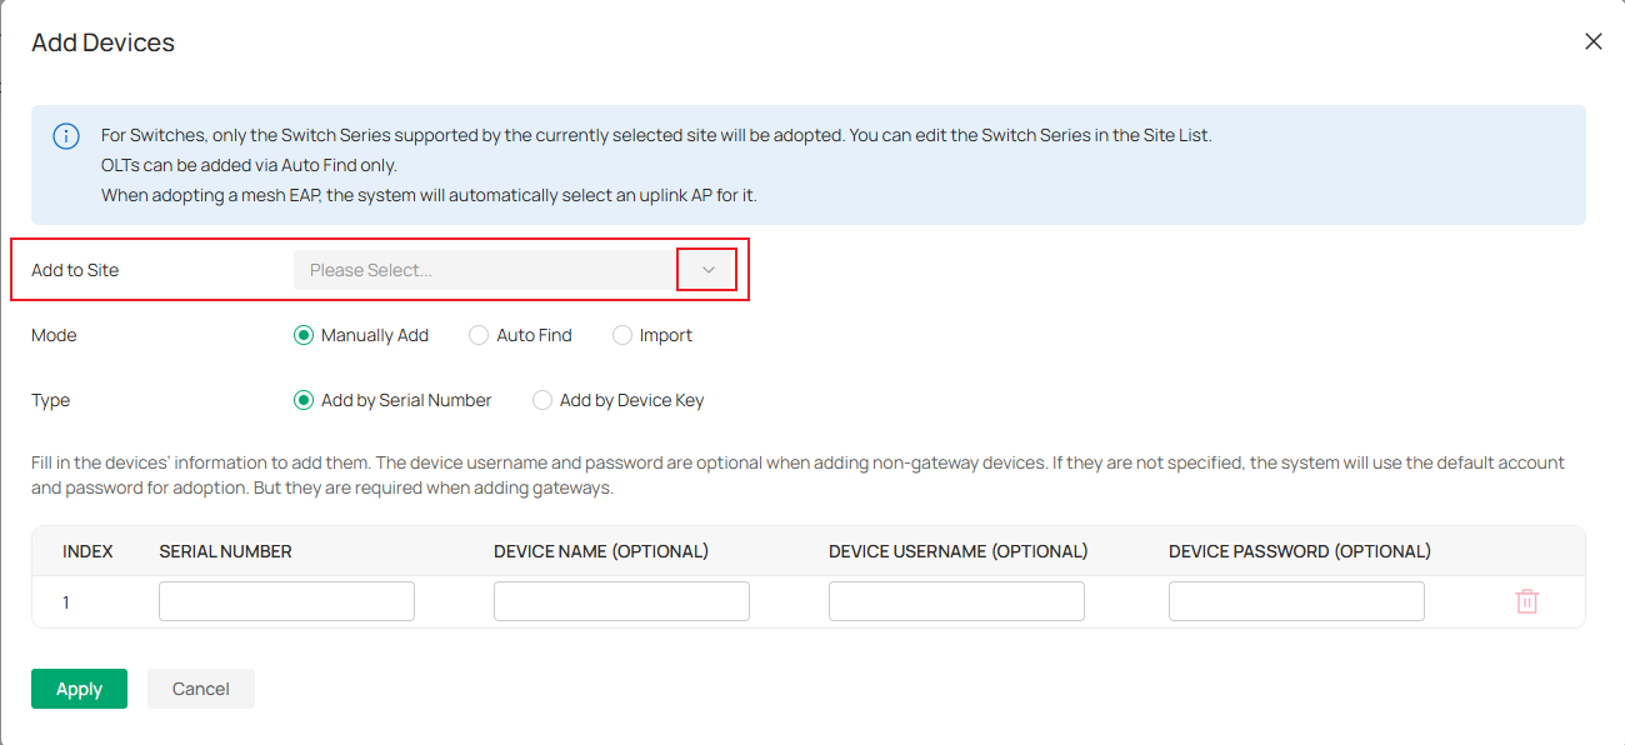This screenshot has width=1625, height=745.
Task: Select the Import mode
Action: 652,335
